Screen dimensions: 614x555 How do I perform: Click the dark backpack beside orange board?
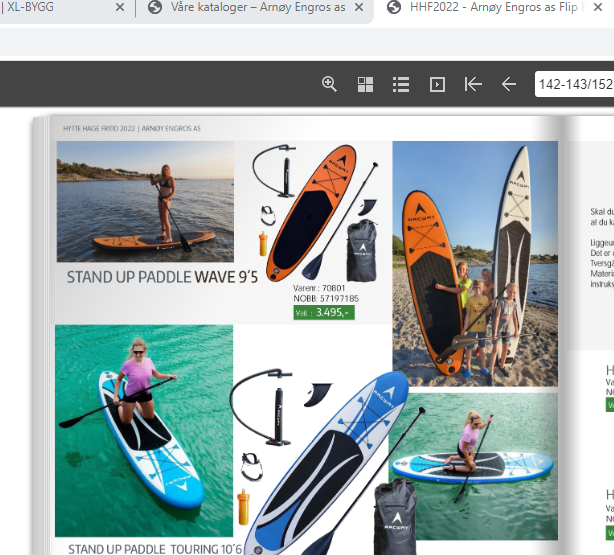(x=362, y=250)
